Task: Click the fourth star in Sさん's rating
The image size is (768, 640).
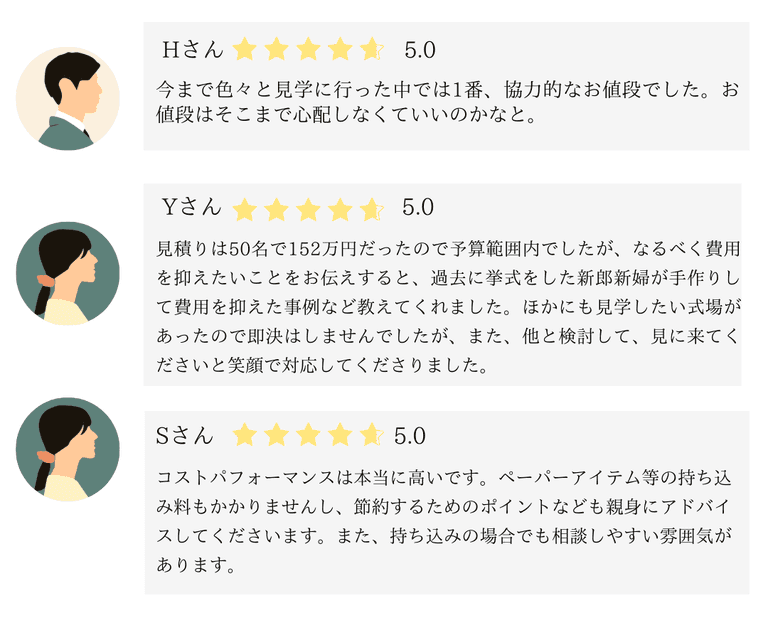Action: pos(339,435)
